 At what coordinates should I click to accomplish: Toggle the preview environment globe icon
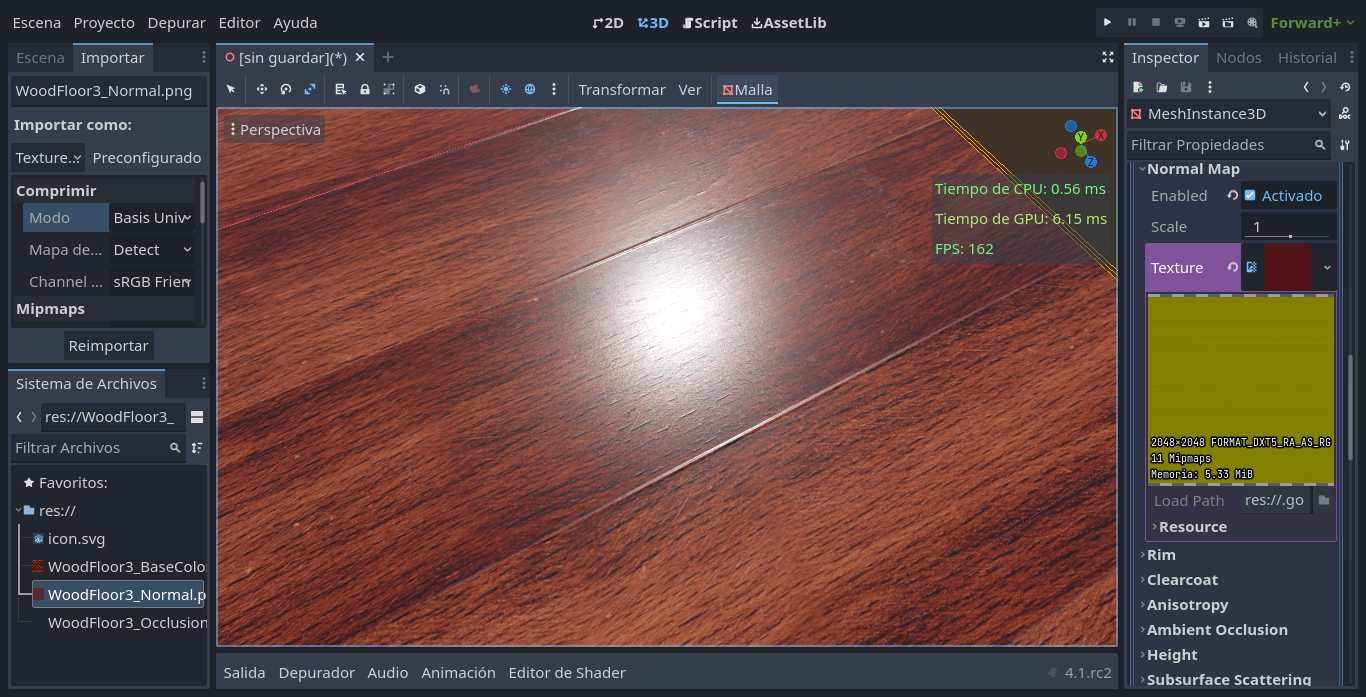pos(530,89)
